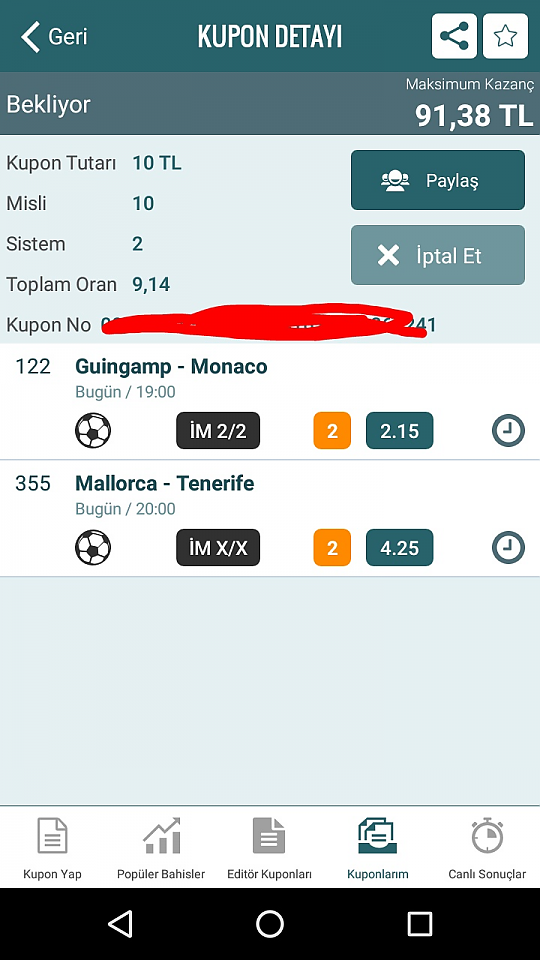Tap the clock icon on the Guingamp - Monaco row
The width and height of the screenshot is (540, 960).
tap(508, 430)
